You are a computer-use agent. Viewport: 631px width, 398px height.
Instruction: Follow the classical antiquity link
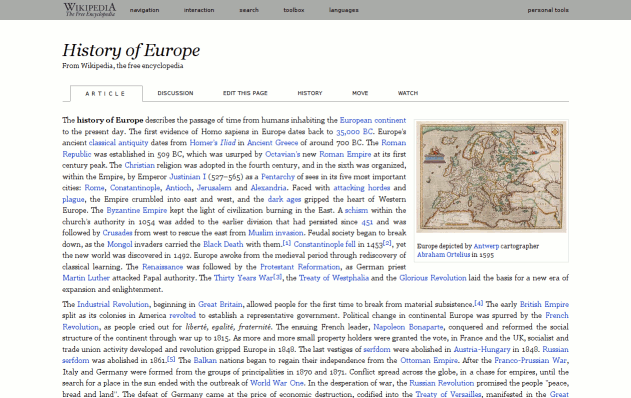(118, 143)
